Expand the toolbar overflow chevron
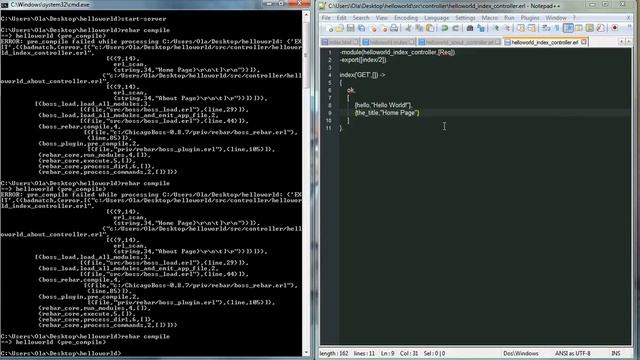Image resolution: width=640 pixels, height=360 pixels. coord(629,27)
